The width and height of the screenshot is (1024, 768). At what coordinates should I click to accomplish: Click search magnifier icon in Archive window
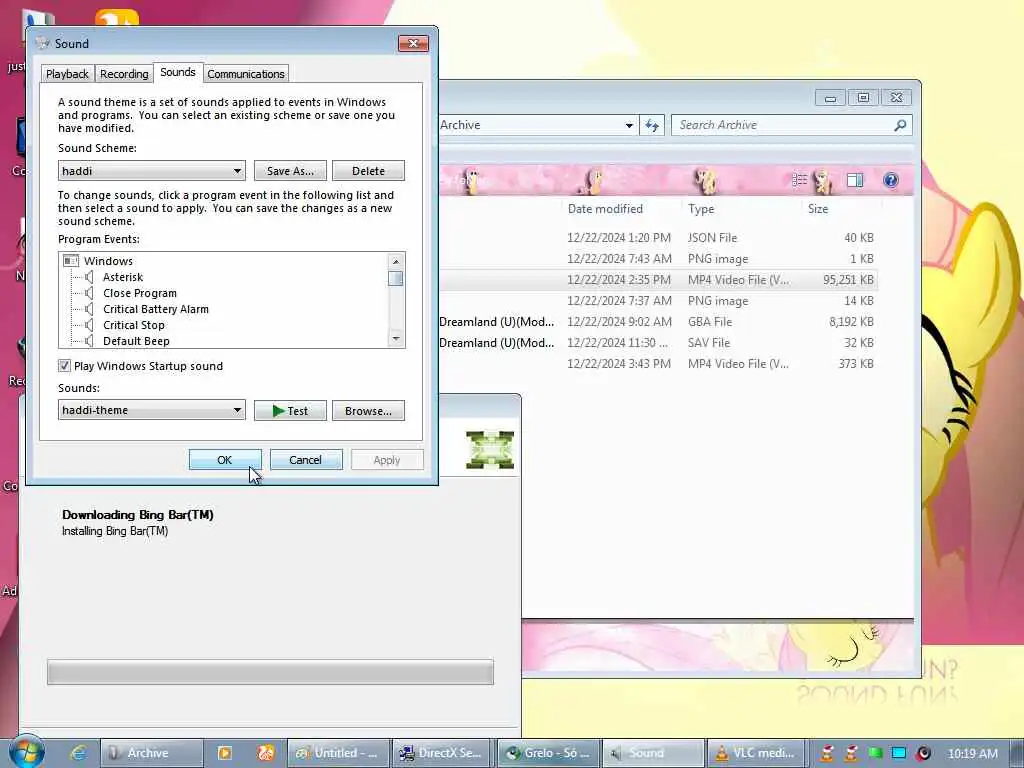(900, 125)
